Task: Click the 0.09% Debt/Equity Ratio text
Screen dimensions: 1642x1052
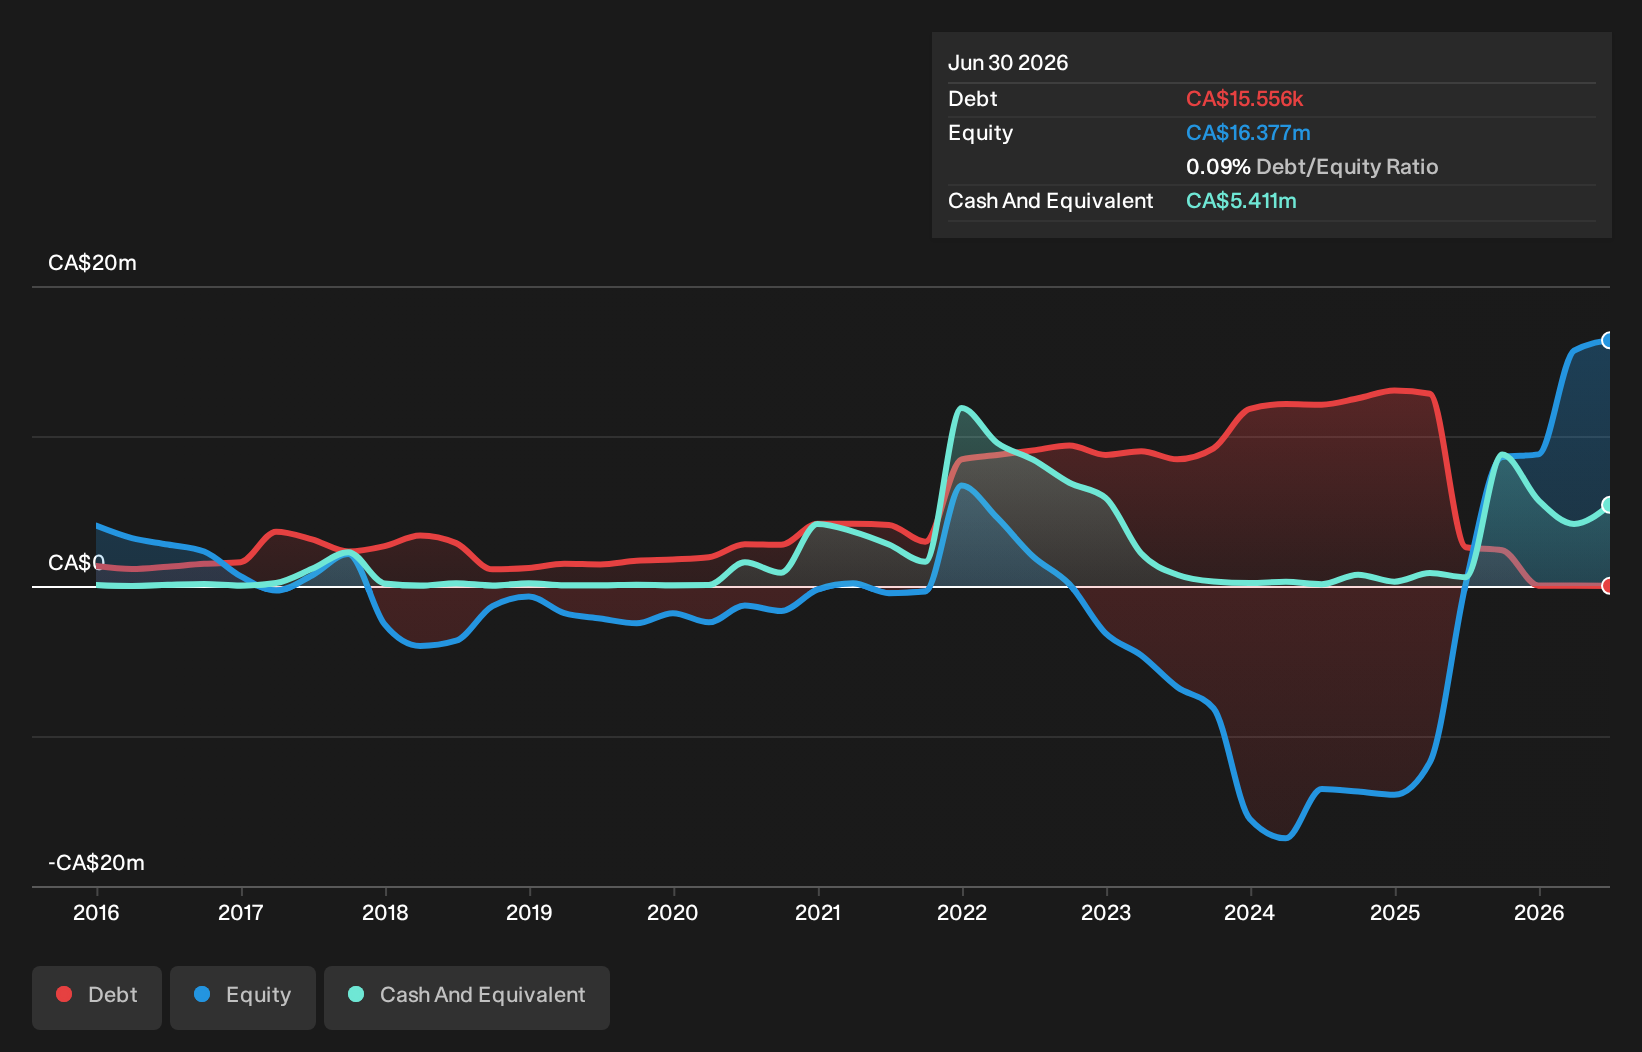Action: [x=1312, y=167]
